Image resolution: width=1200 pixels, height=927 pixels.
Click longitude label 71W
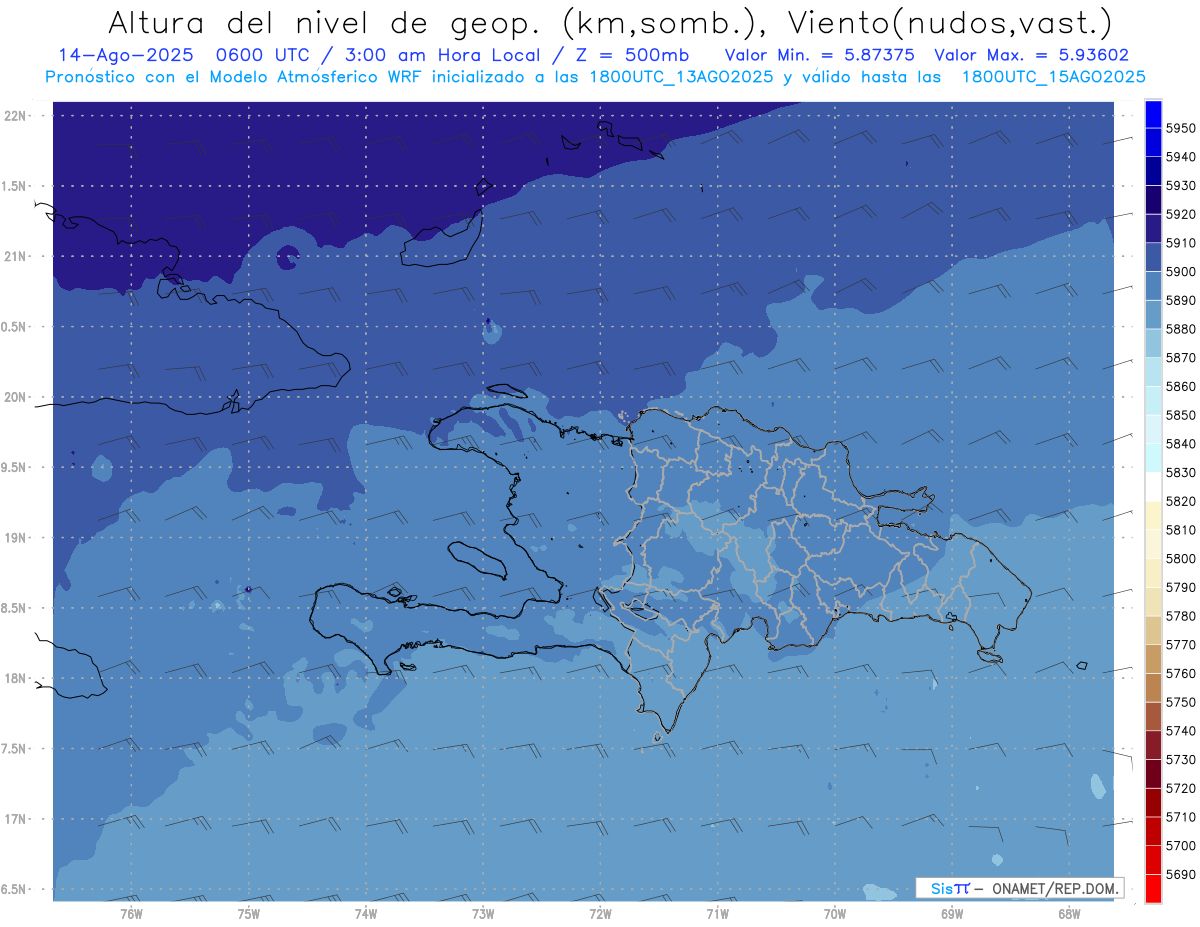click(717, 912)
